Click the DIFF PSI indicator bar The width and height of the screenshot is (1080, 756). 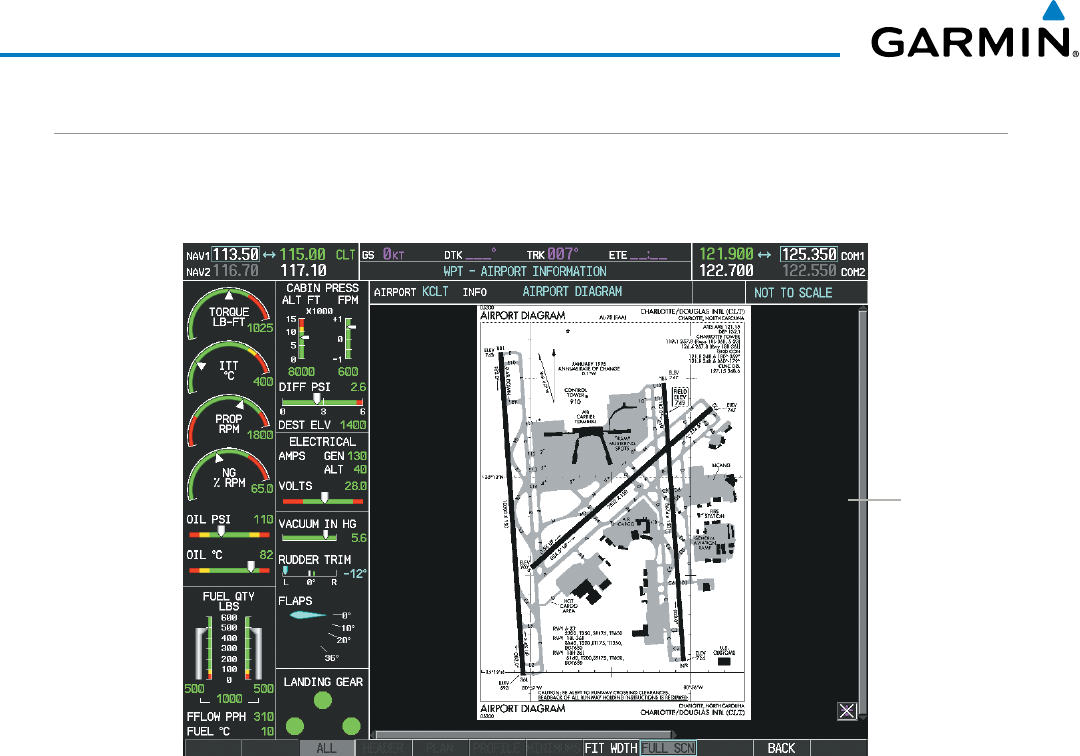pyautogui.click(x=322, y=401)
